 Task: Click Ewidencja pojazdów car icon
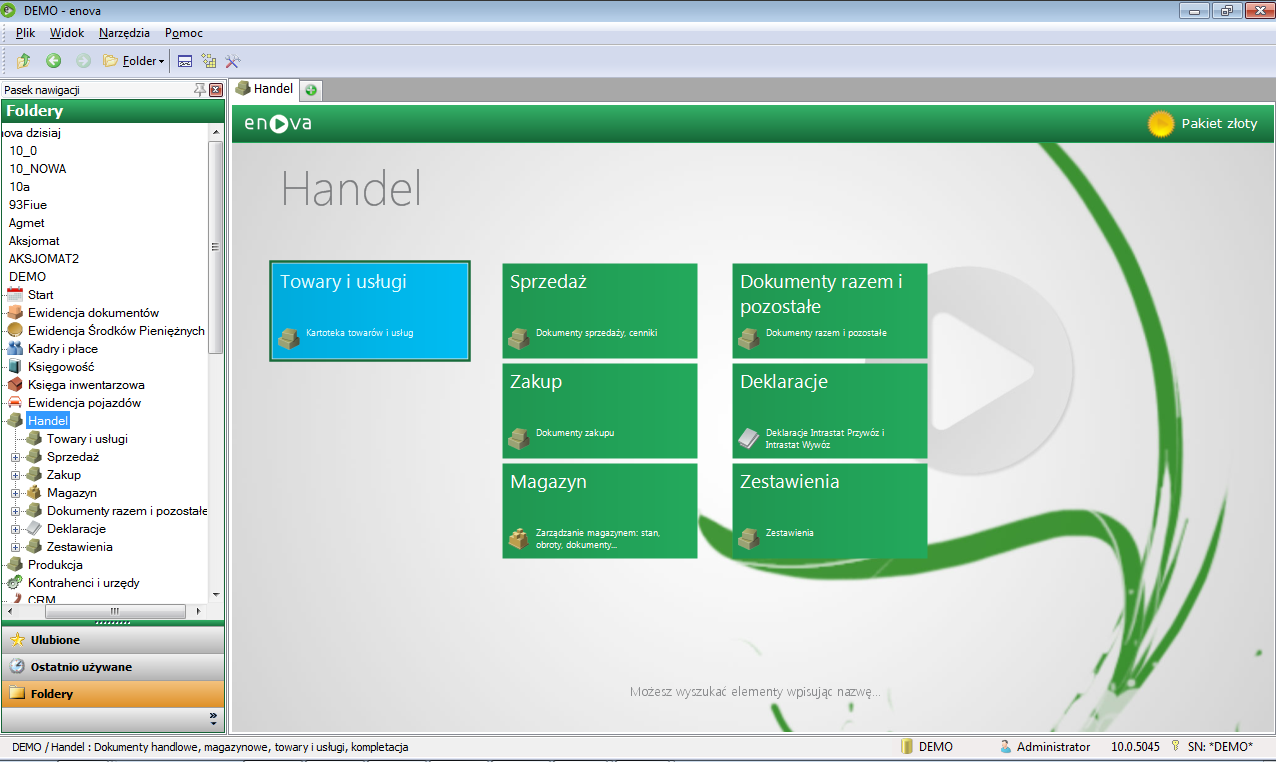[15, 403]
